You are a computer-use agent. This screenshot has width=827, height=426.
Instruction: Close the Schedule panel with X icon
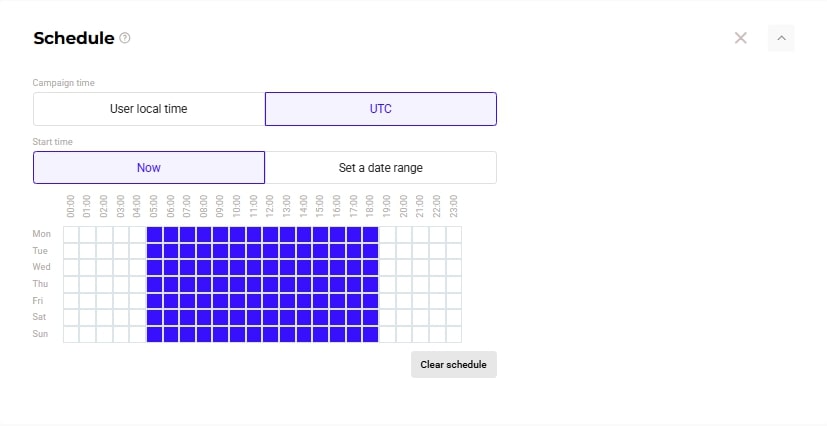pyautogui.click(x=741, y=38)
